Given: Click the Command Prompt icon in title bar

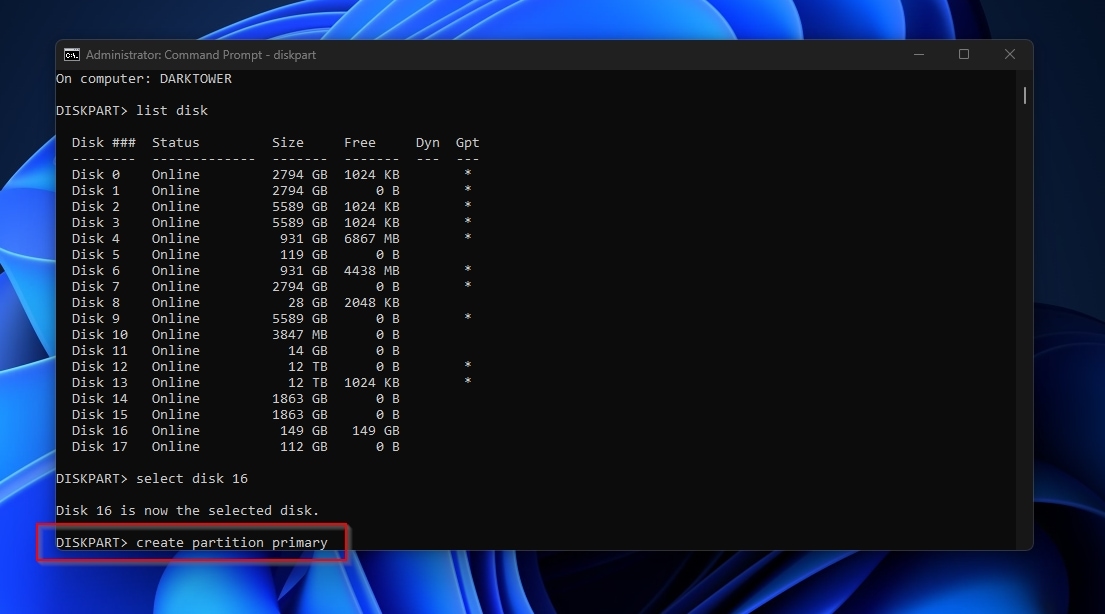Looking at the screenshot, I should tap(71, 55).
